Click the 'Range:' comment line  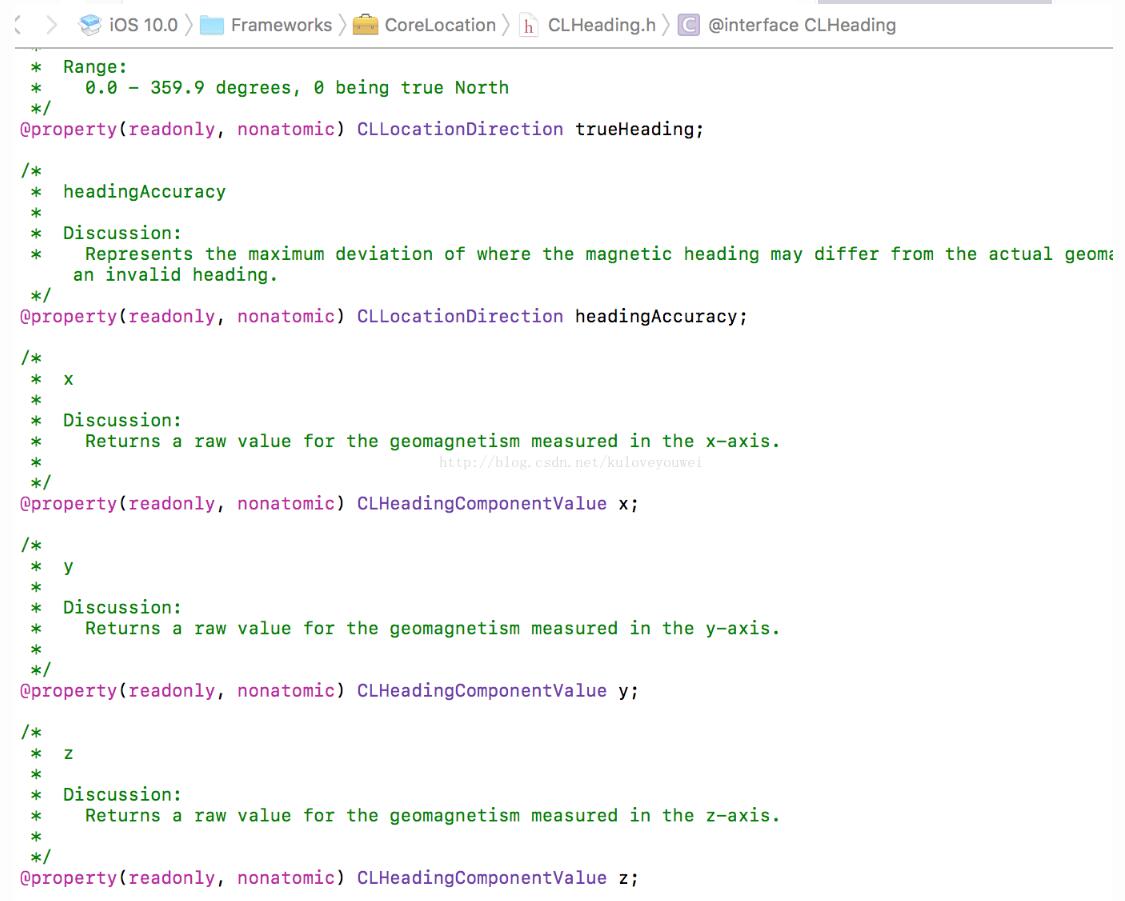tap(95, 67)
